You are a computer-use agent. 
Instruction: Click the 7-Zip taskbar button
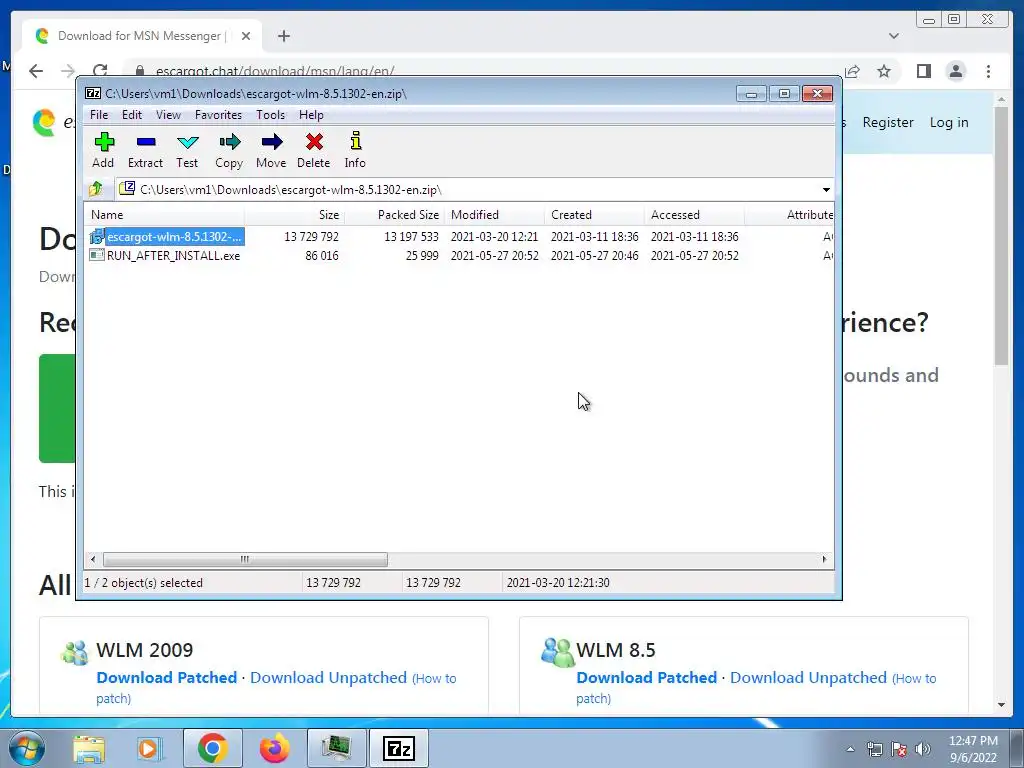click(399, 748)
